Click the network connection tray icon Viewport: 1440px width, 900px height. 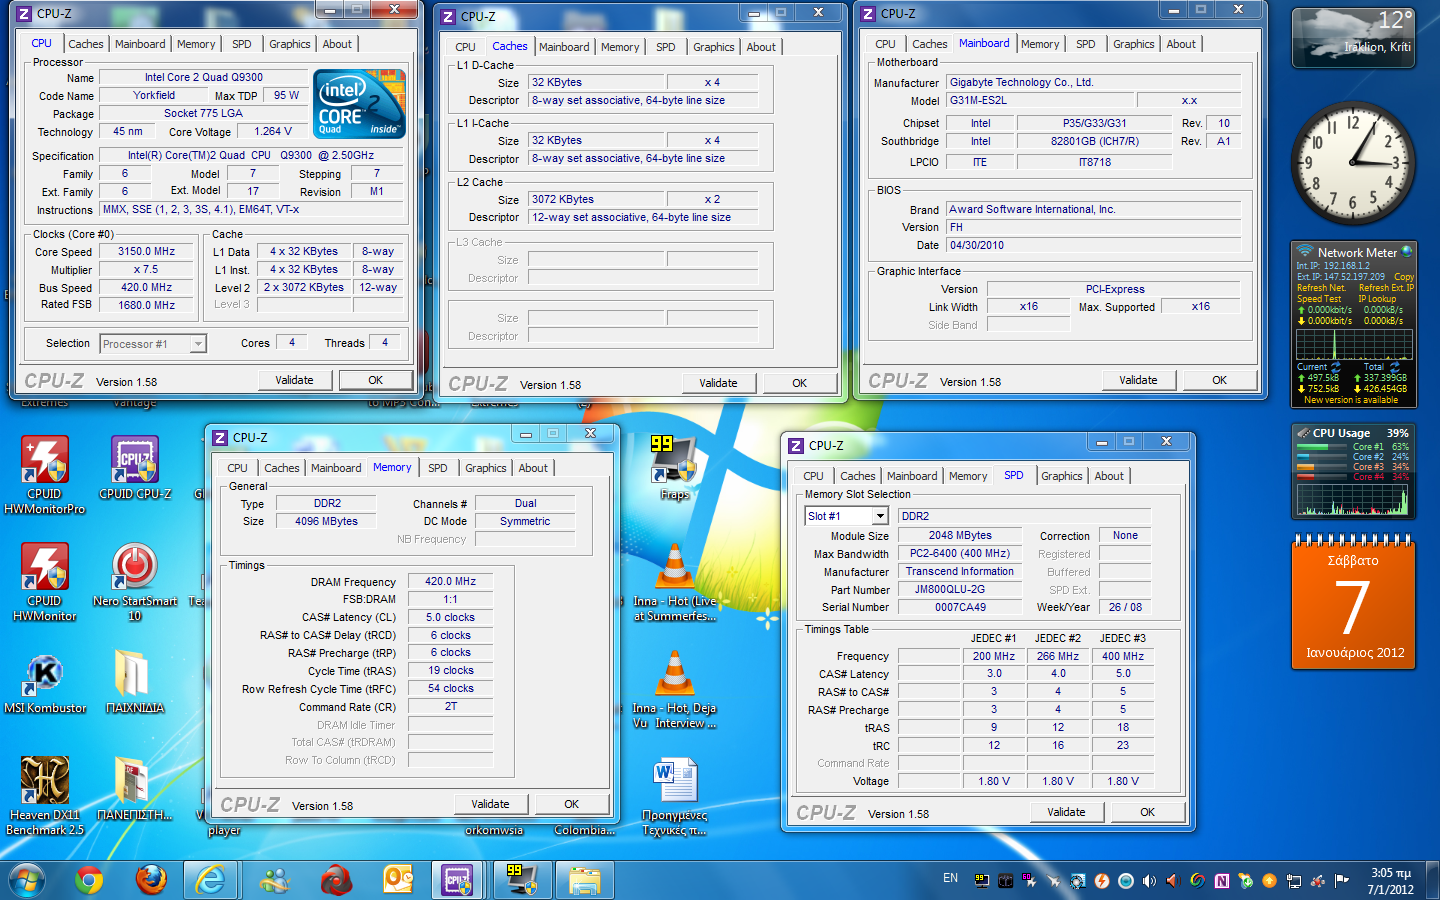[1294, 881]
